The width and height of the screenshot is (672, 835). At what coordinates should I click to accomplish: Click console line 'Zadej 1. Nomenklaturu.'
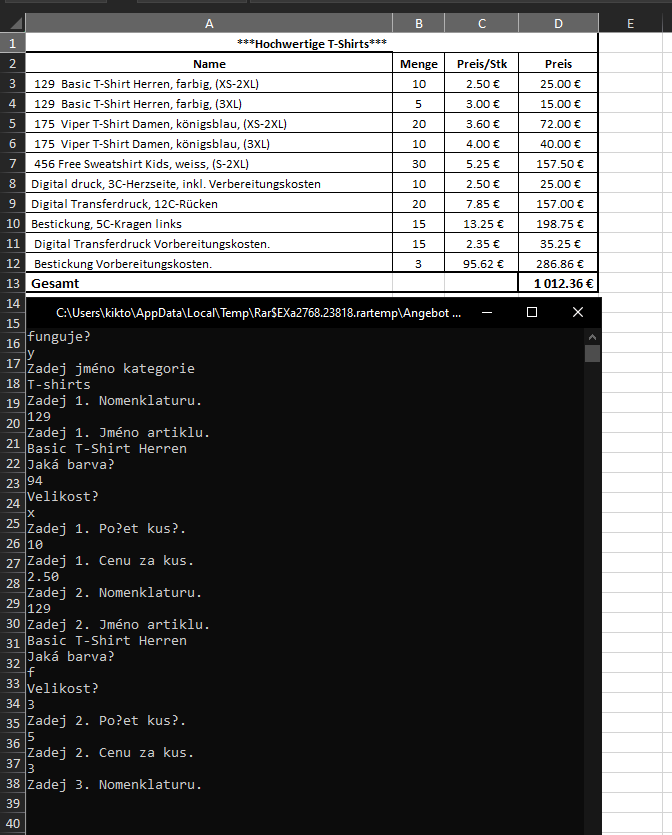114,400
